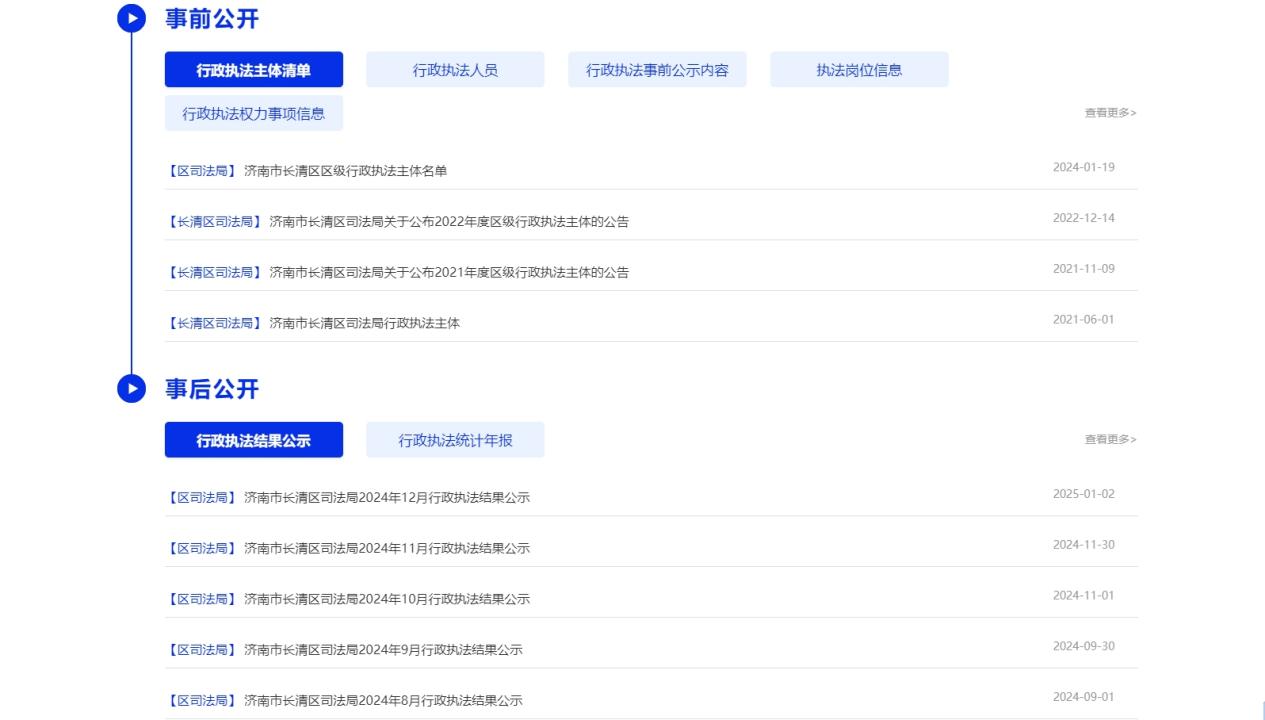Click the play icon beside 事后公开
Viewport: 1265px width, 720px height.
click(131, 389)
